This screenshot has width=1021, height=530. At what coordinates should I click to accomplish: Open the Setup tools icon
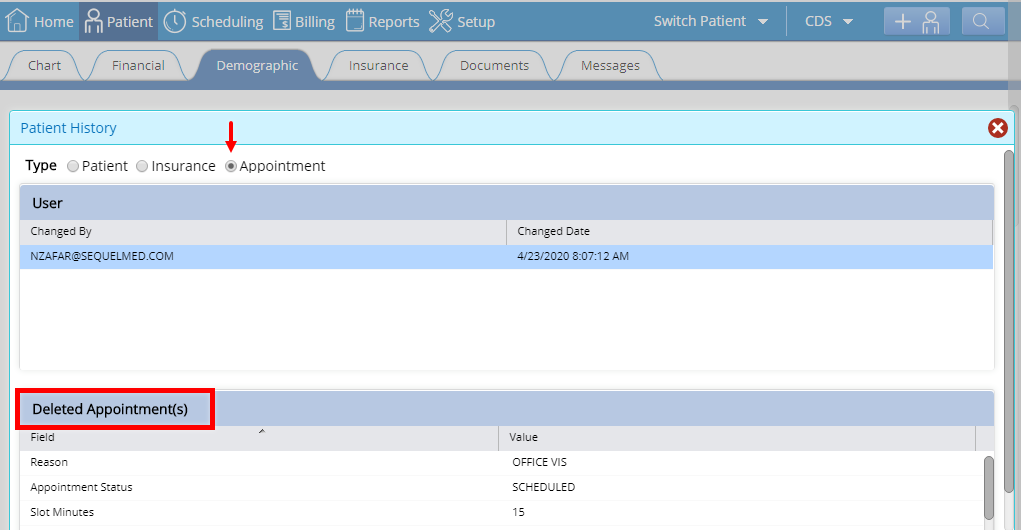pyautogui.click(x=441, y=21)
